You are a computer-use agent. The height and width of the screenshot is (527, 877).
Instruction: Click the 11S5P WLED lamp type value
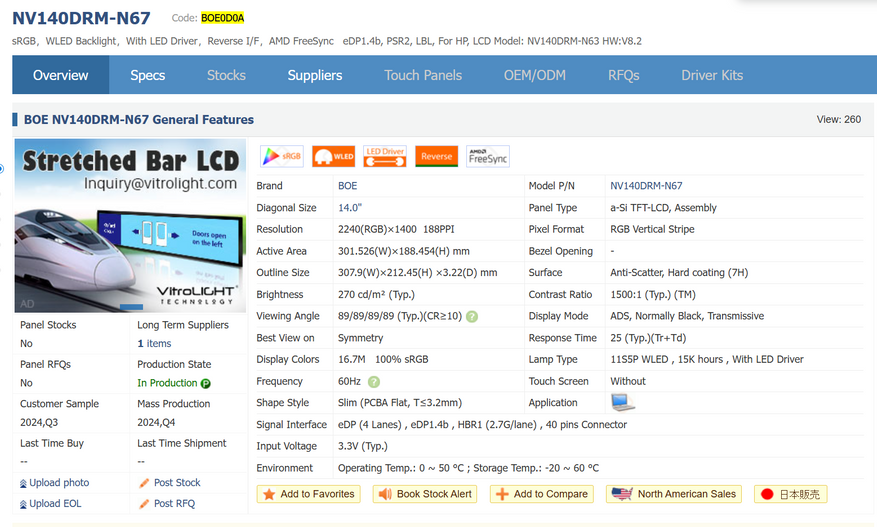click(x=707, y=360)
